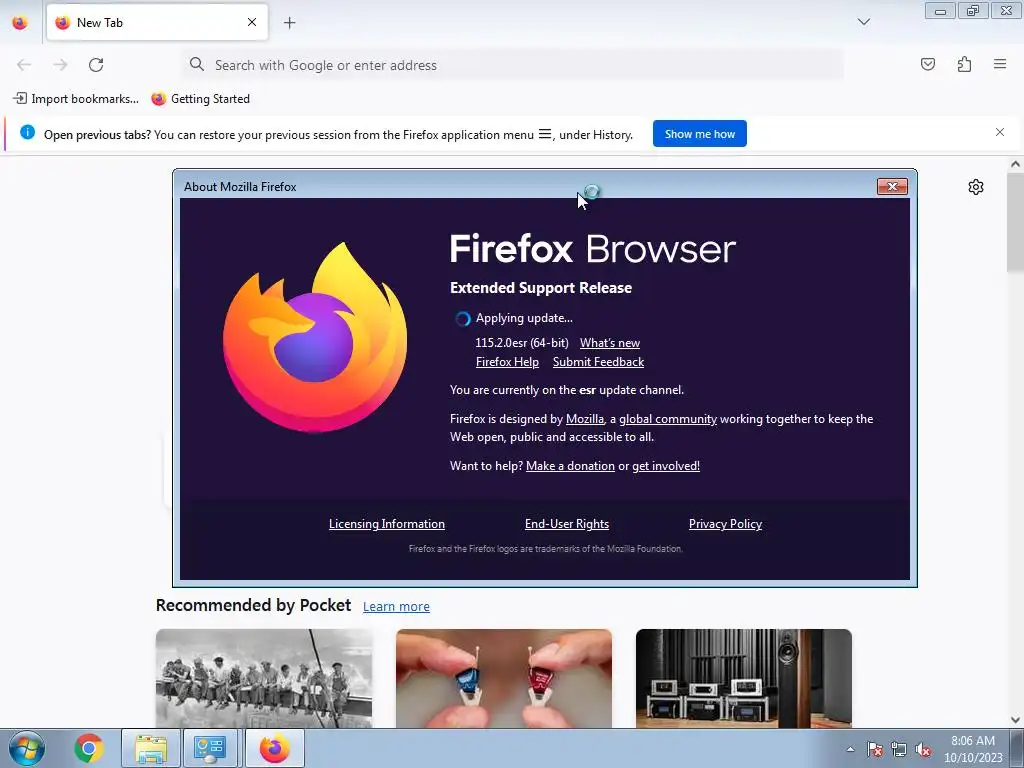Open Action Center flag tray icon

click(x=875, y=749)
